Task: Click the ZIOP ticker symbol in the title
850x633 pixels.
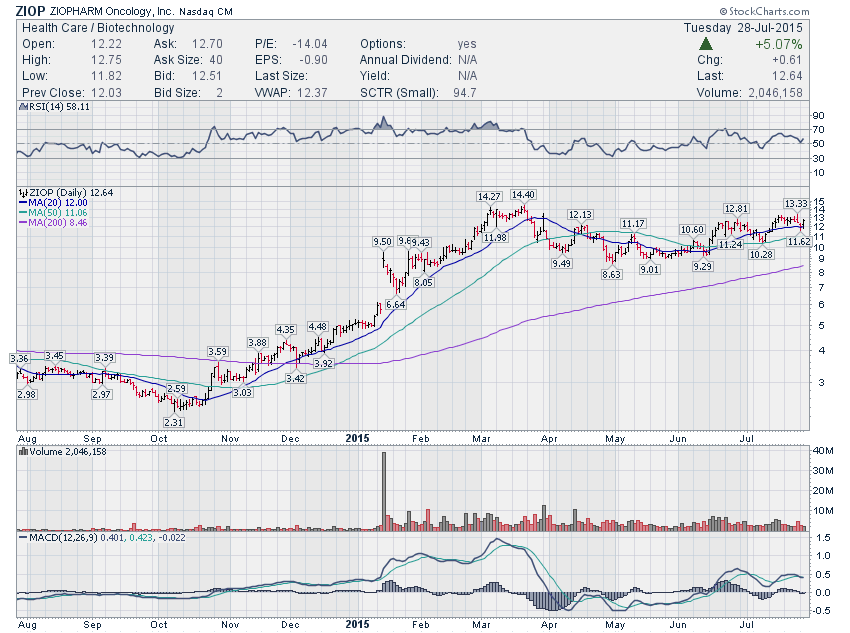Action: click(x=30, y=11)
